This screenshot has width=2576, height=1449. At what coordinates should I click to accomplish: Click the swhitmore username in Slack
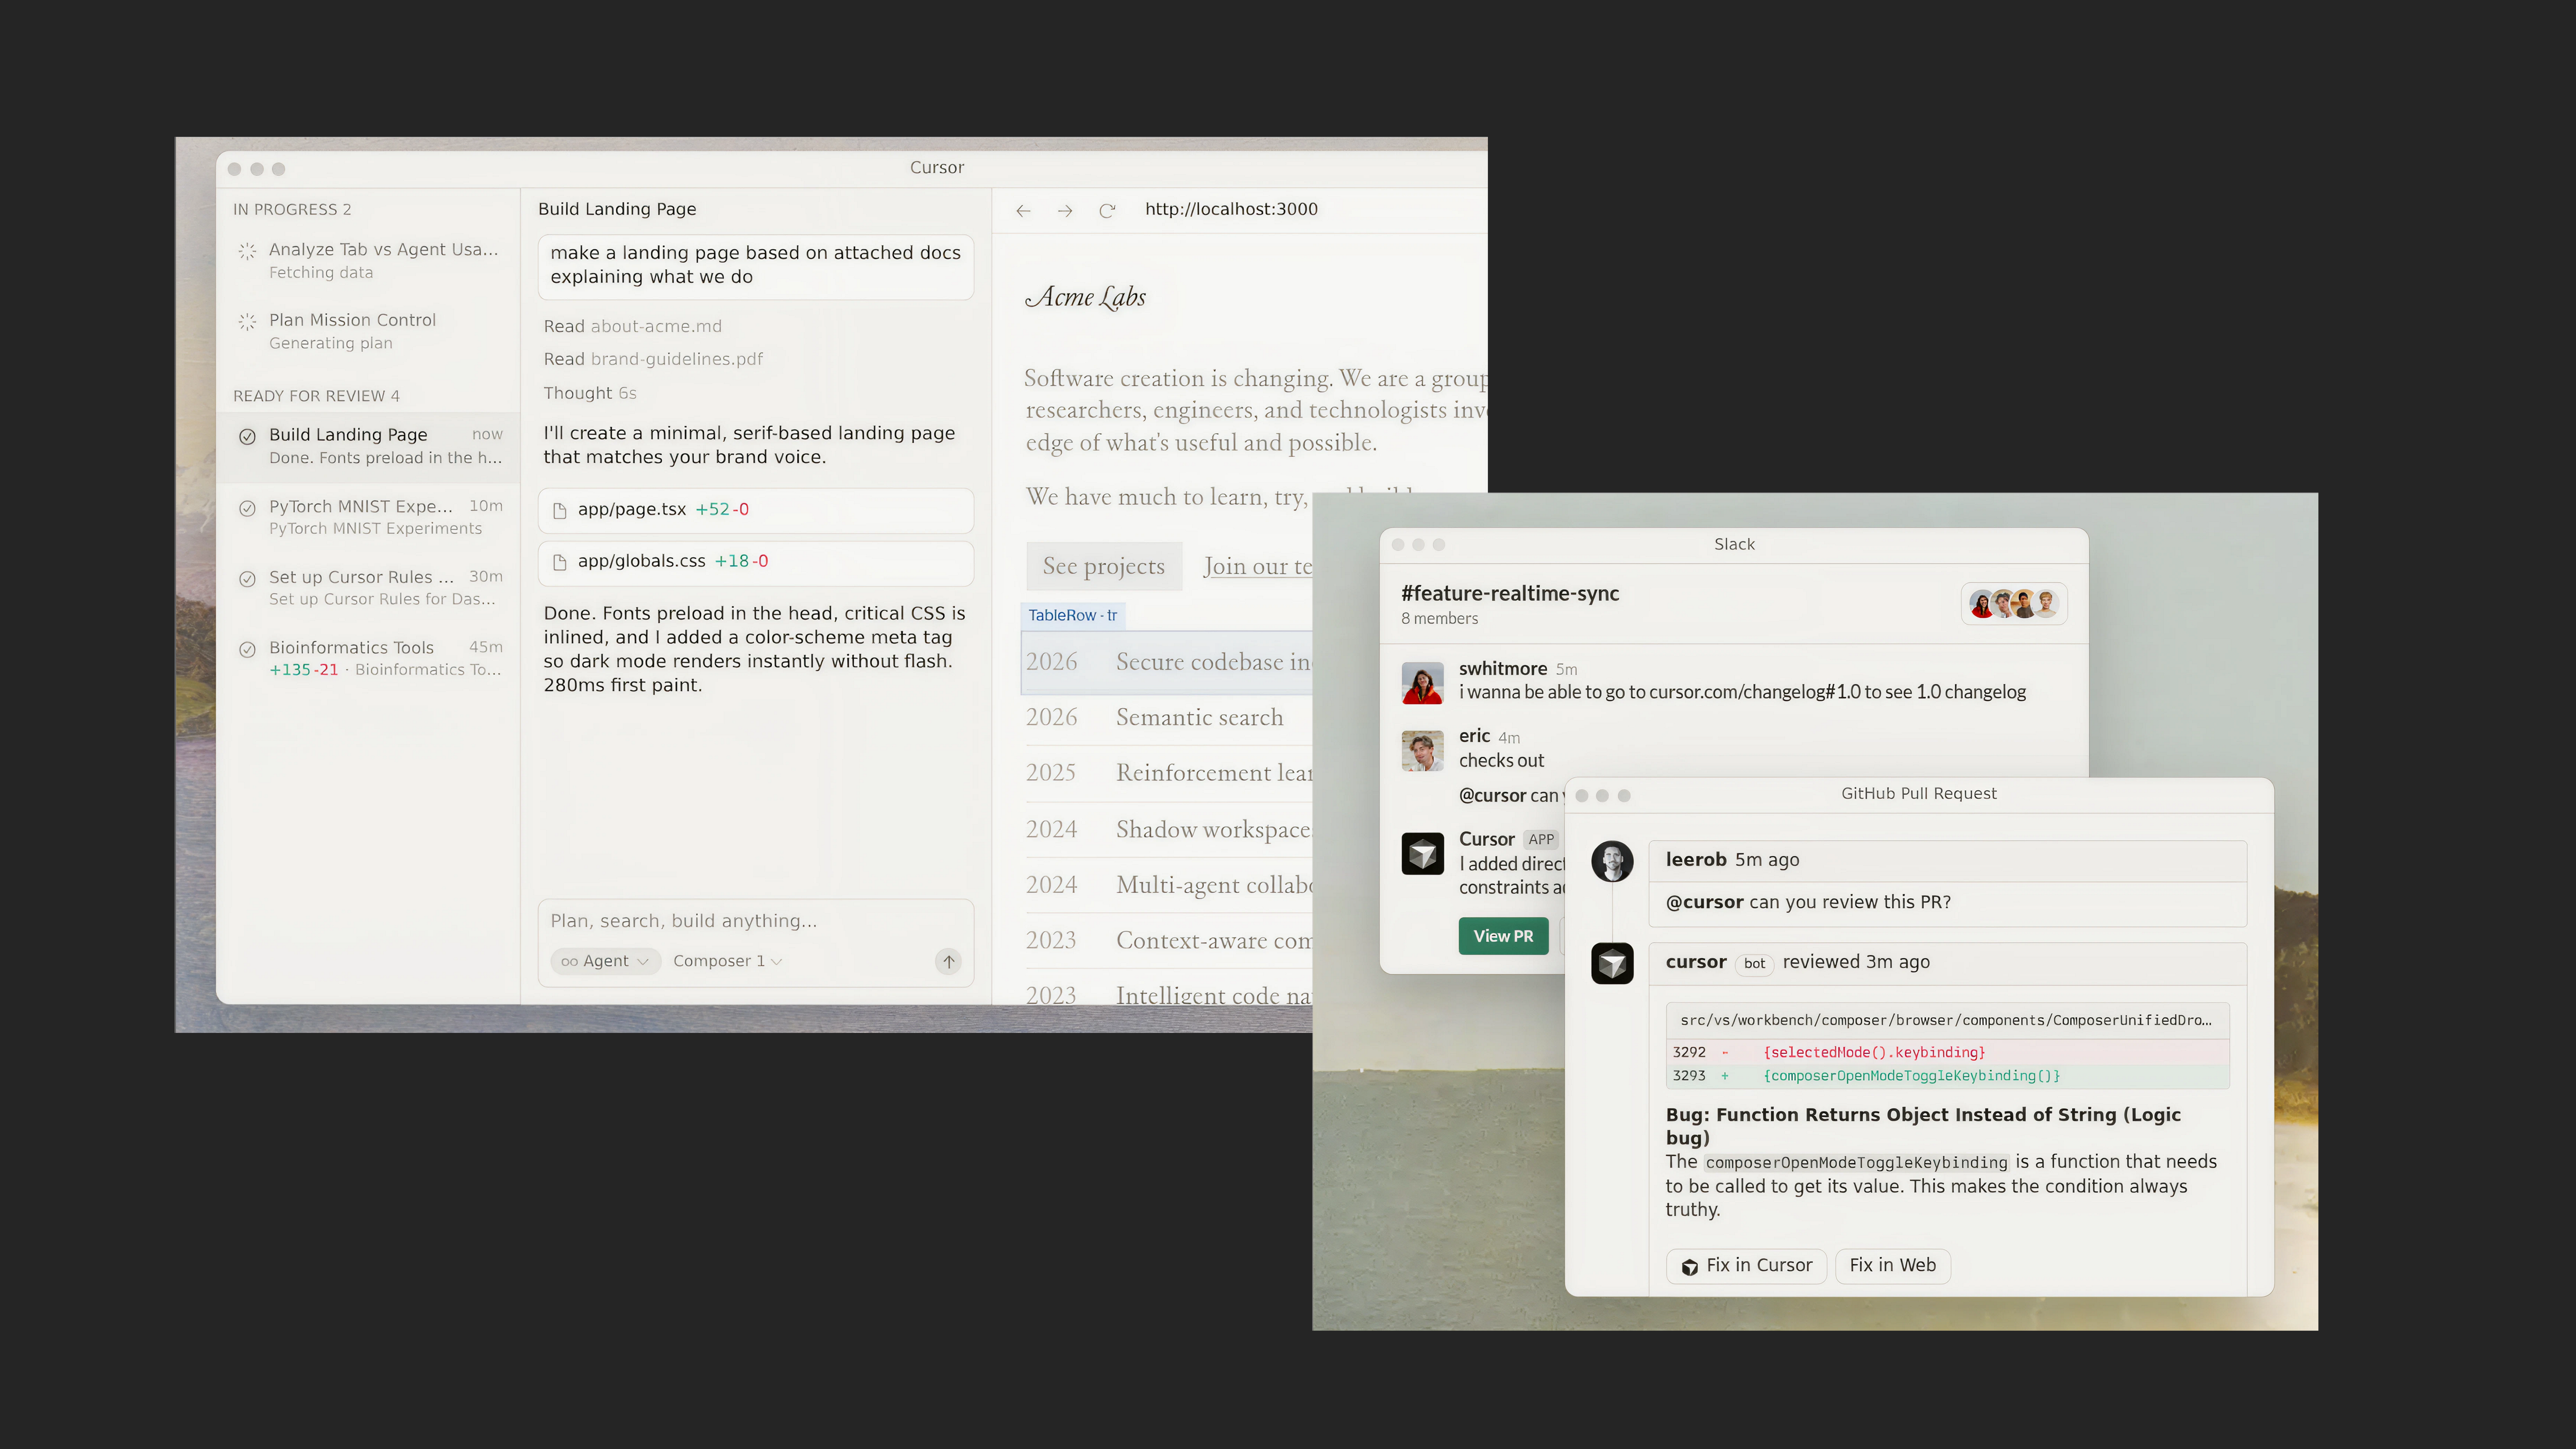click(x=1502, y=669)
